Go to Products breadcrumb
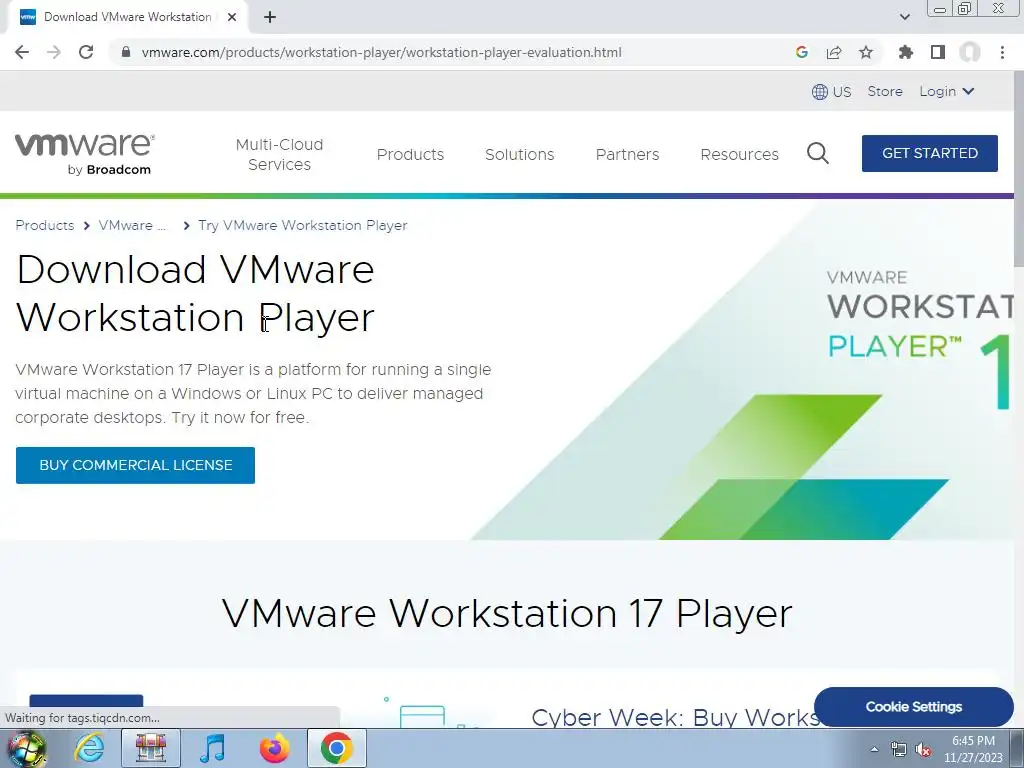Image resolution: width=1024 pixels, height=768 pixels. [x=45, y=225]
